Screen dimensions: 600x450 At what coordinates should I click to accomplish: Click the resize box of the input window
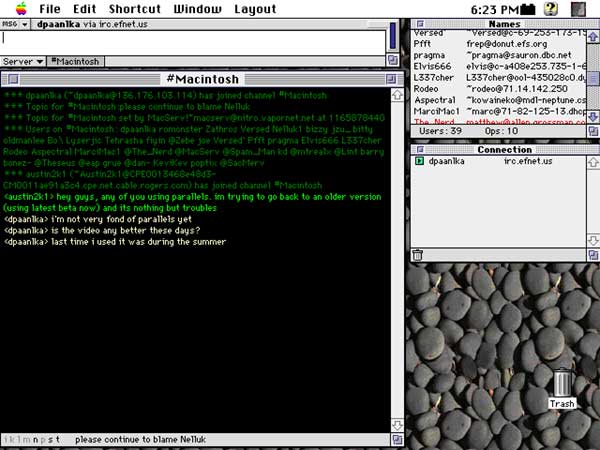click(x=393, y=60)
